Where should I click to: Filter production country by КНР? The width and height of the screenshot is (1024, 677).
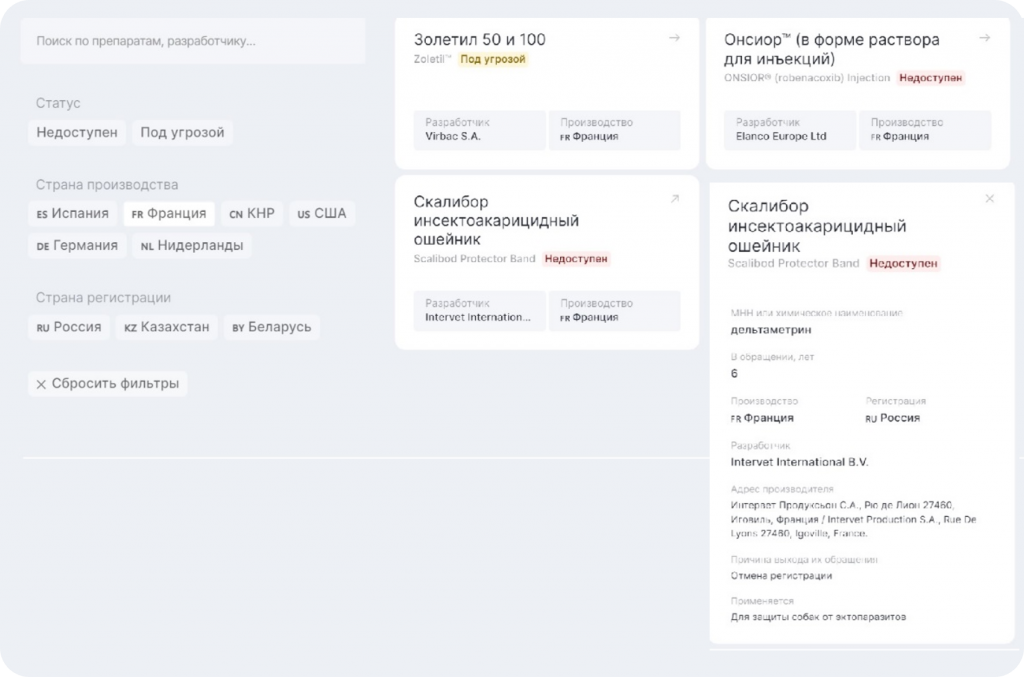coord(252,213)
